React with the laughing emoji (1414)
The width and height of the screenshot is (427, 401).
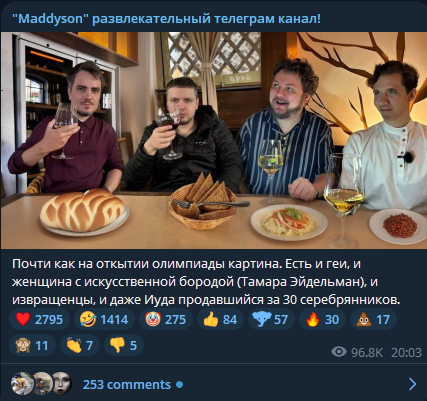[x=104, y=319]
